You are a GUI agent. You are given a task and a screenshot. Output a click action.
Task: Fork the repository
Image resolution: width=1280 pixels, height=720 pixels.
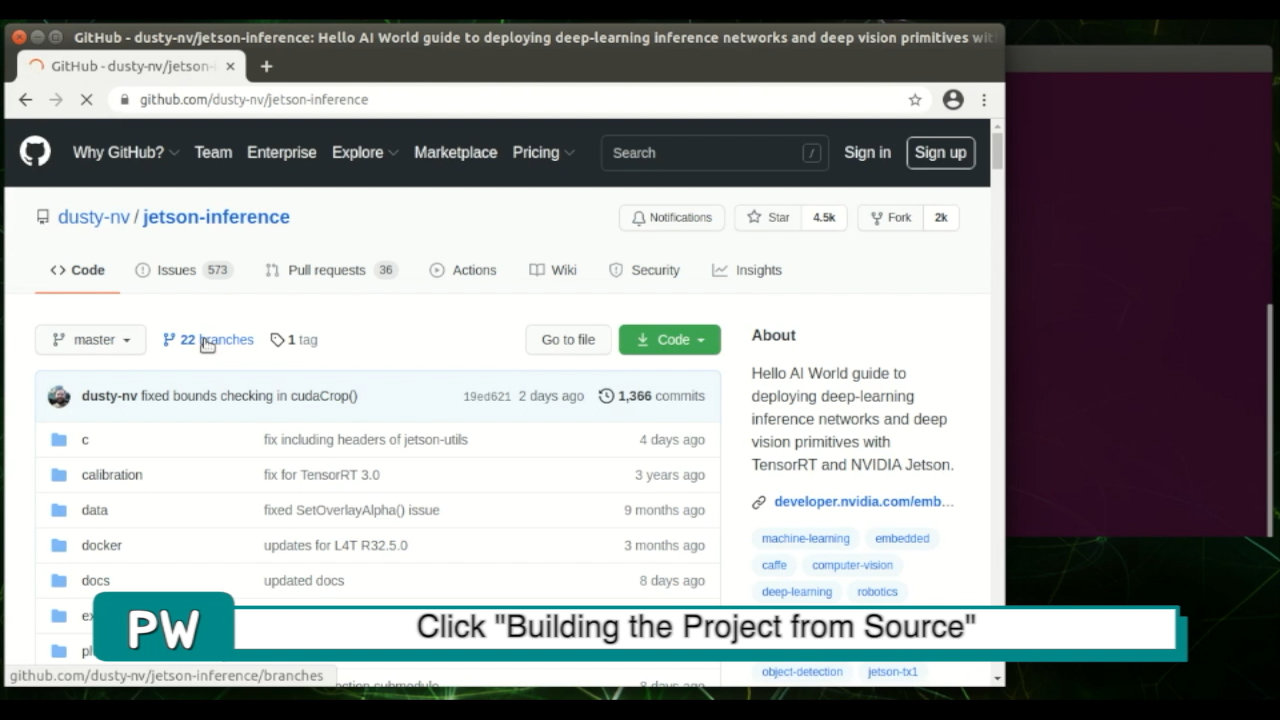click(x=891, y=217)
